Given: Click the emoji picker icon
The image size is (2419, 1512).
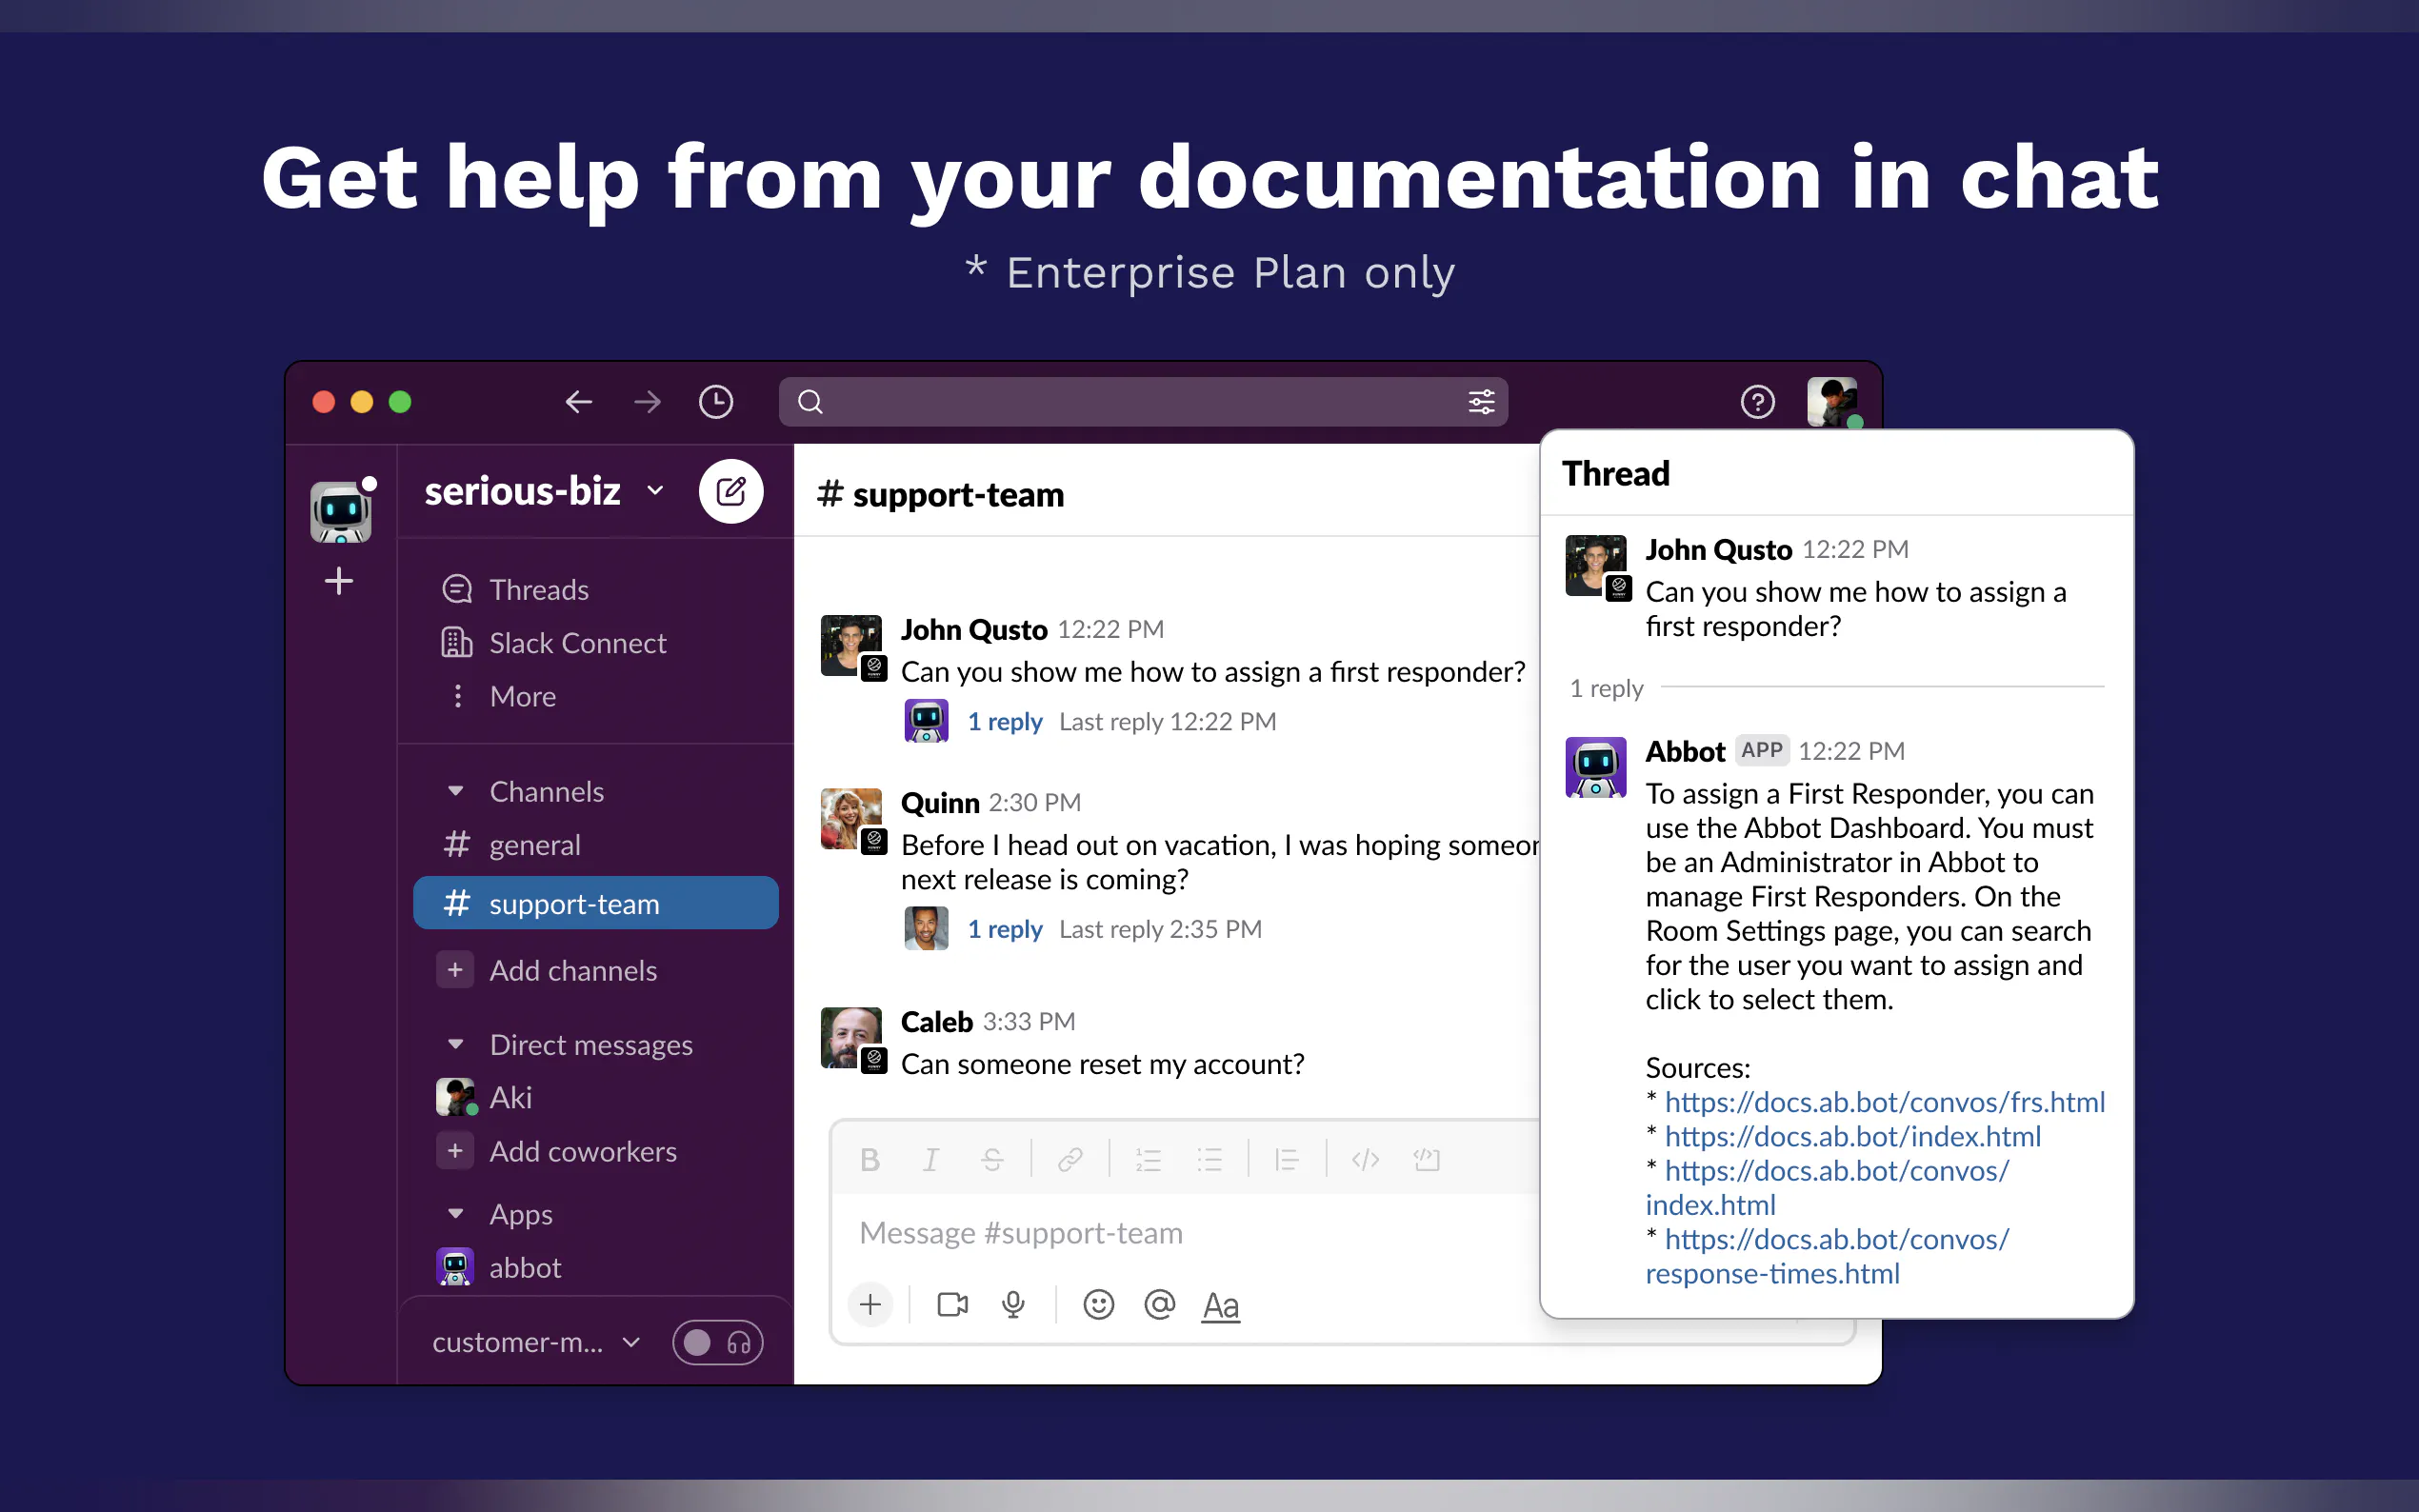Looking at the screenshot, I should point(1098,1304).
